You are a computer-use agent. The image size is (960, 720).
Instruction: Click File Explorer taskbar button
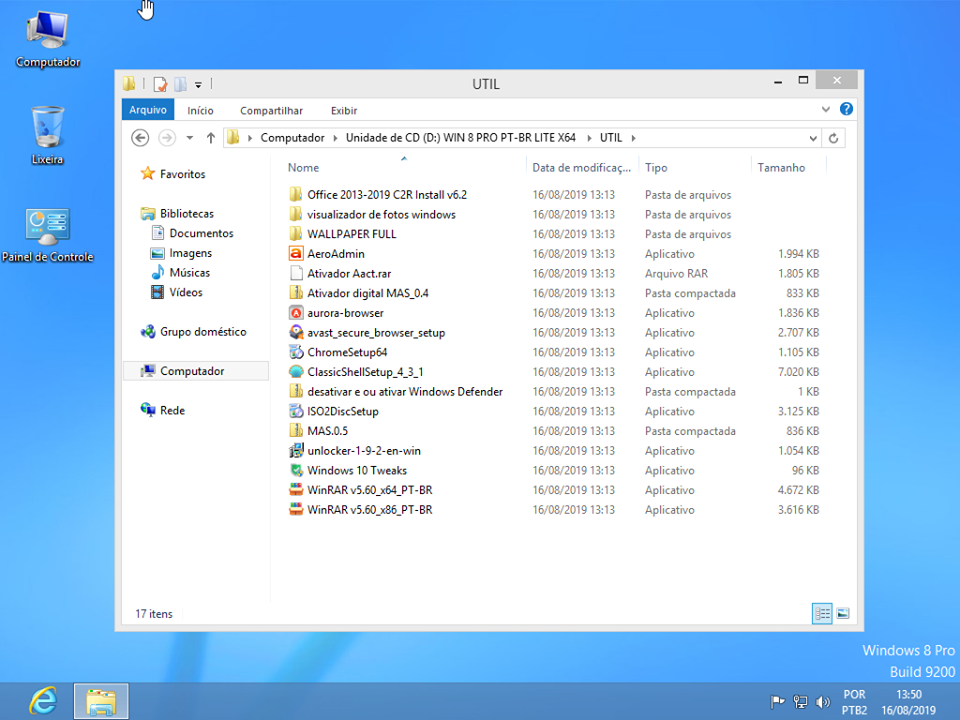tap(101, 701)
